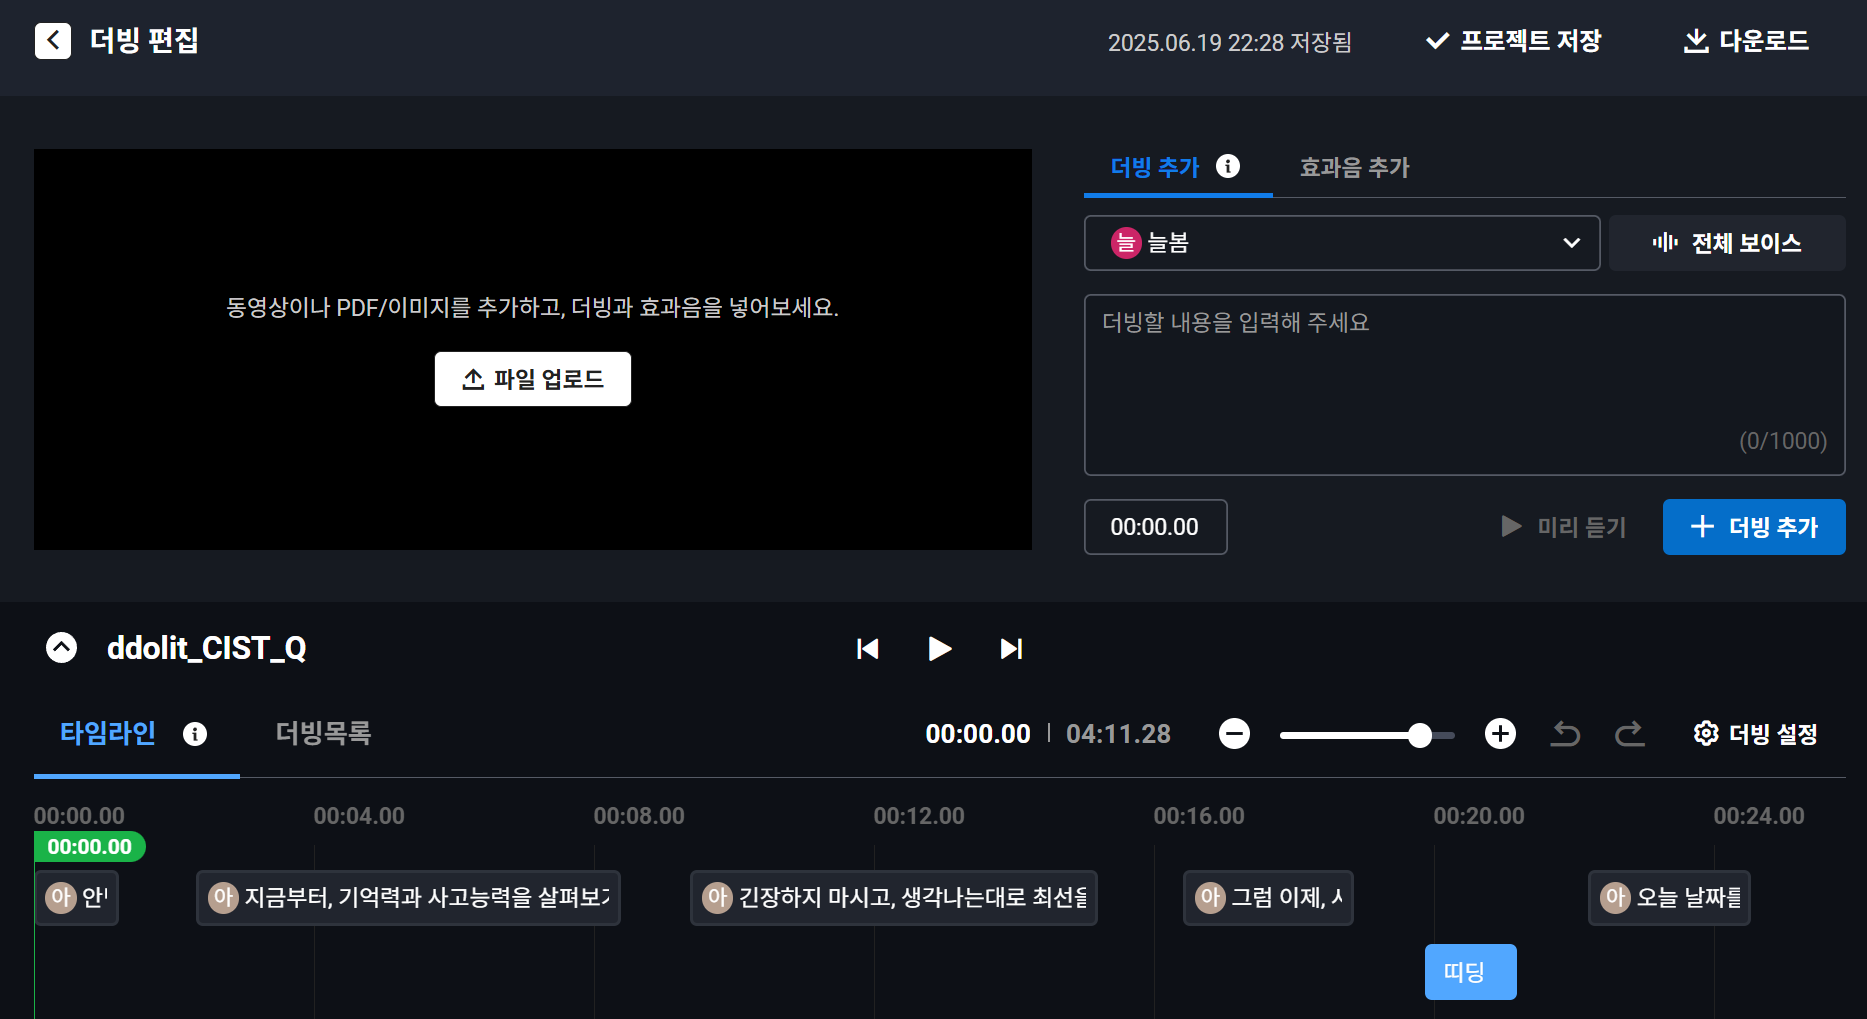
Task: Click the green 00:00.00 playhead marker
Action: 90,847
